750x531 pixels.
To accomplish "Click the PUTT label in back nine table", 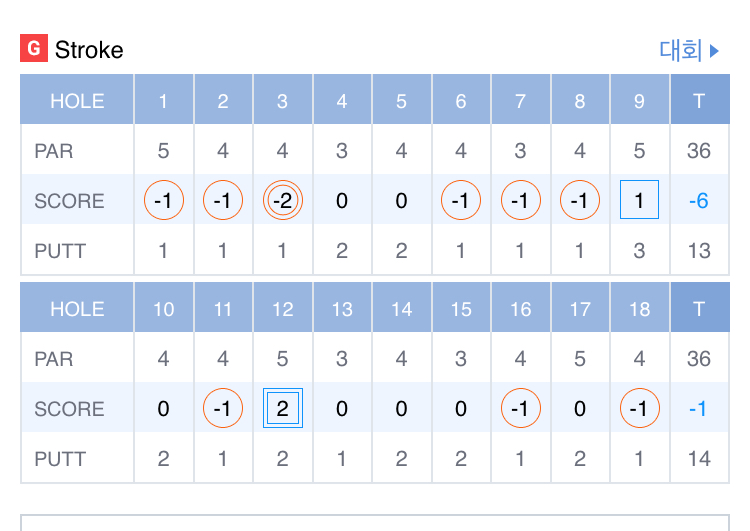I will click(x=60, y=459).
